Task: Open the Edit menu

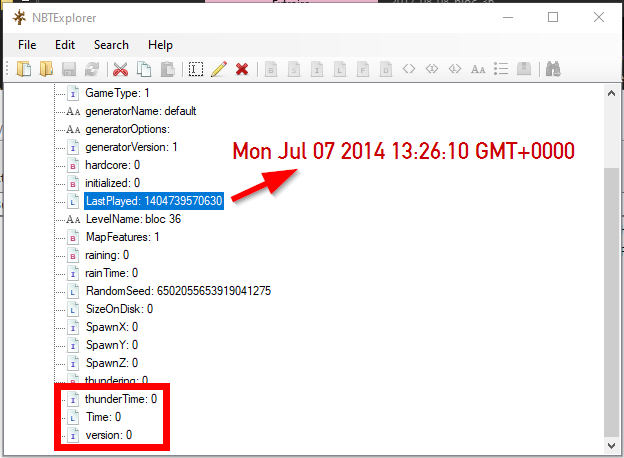Action: [65, 45]
